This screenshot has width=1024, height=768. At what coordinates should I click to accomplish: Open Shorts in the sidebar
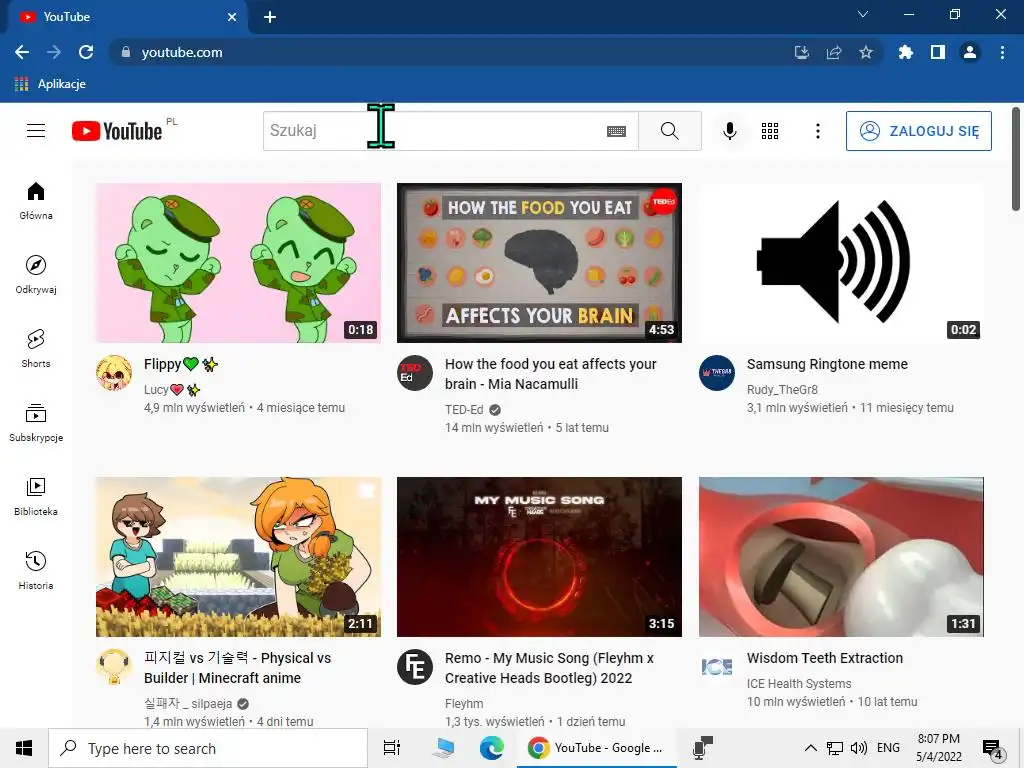(36, 349)
